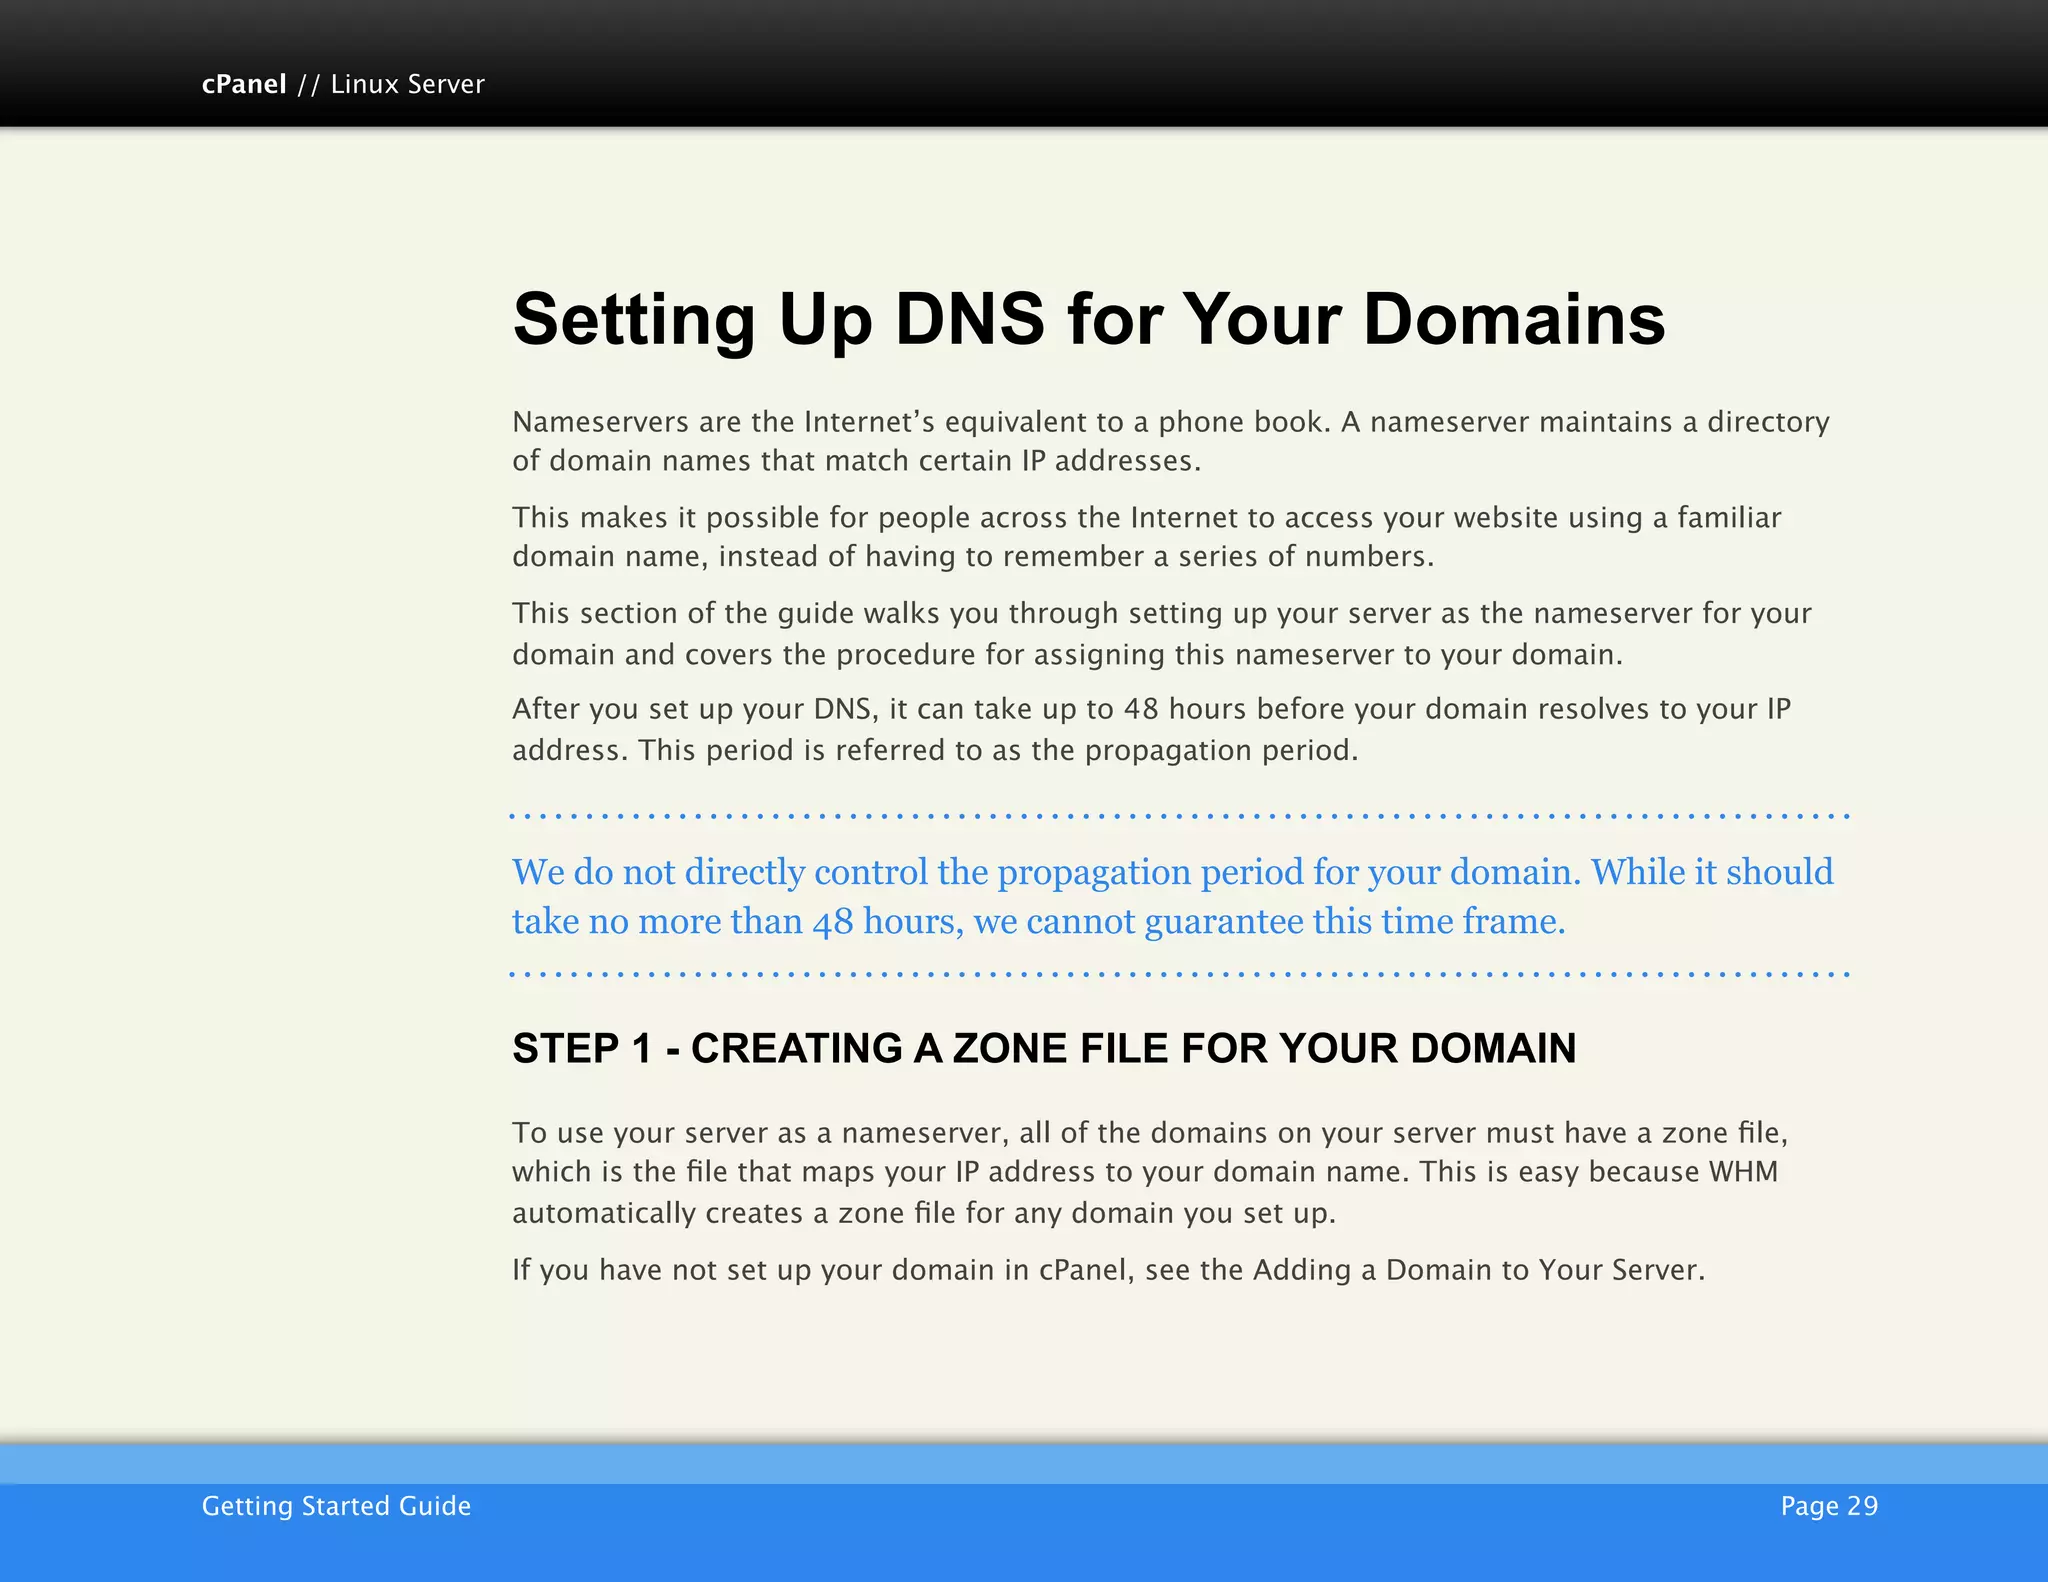Screen dimensions: 2048x1582
Task: Click the blue note 'We do not directly control'
Action: point(1173,896)
